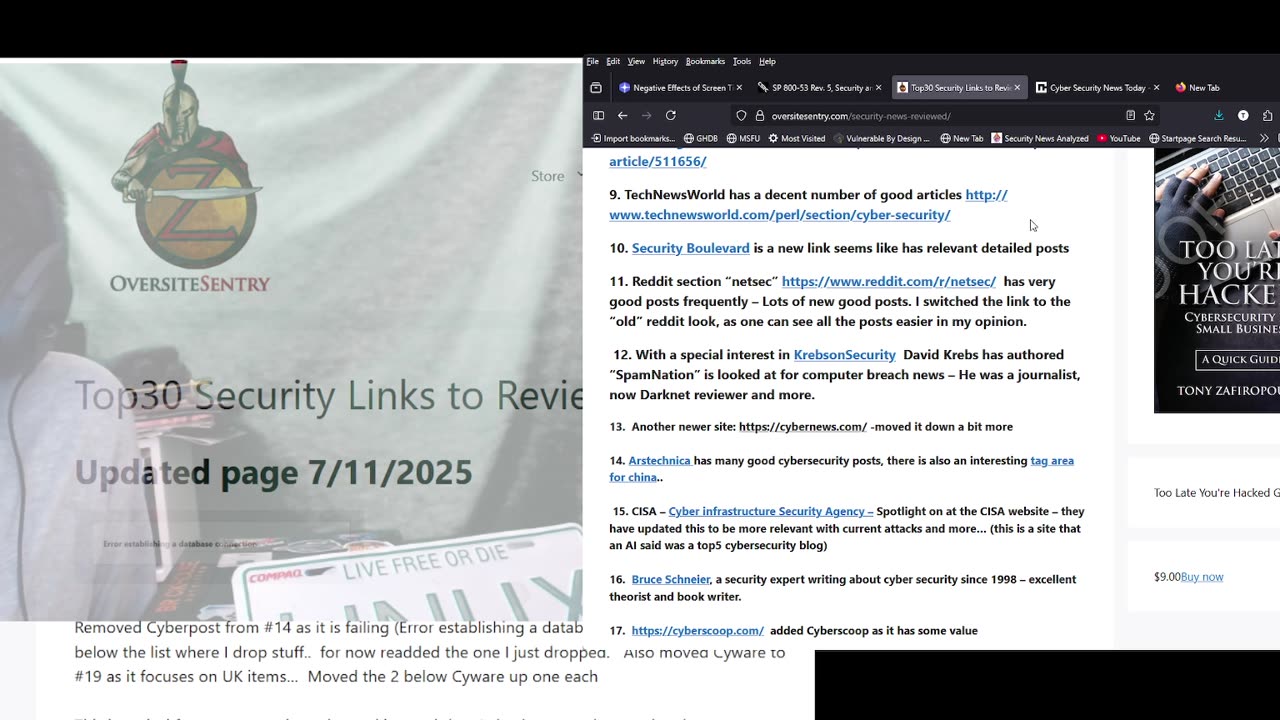Screen dimensions: 1280x720
Task: Open Cyber infrastructure Security Agency link
Action: pos(771,512)
